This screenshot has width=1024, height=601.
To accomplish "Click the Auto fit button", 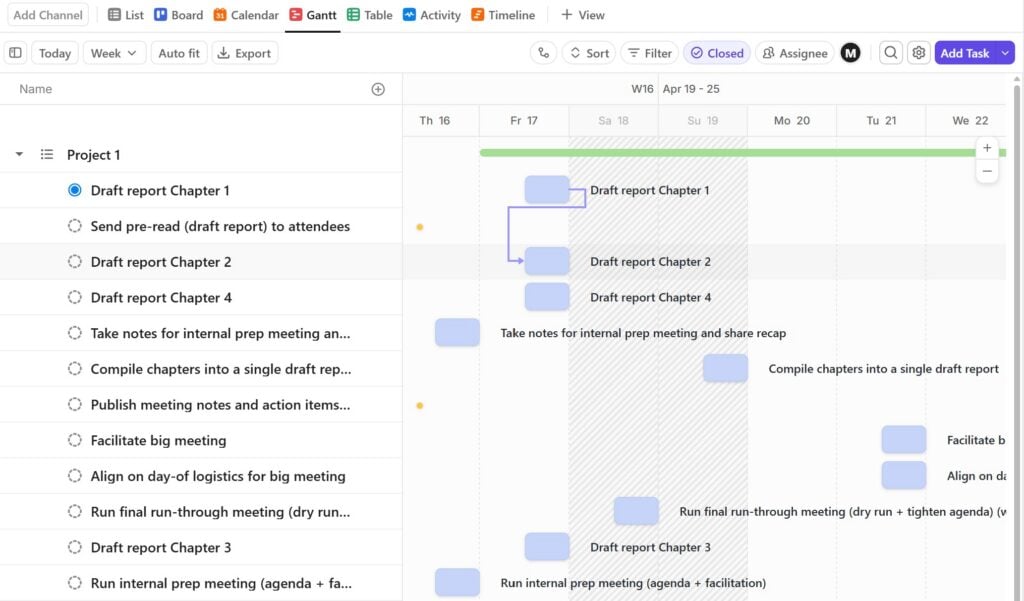I will coord(179,53).
